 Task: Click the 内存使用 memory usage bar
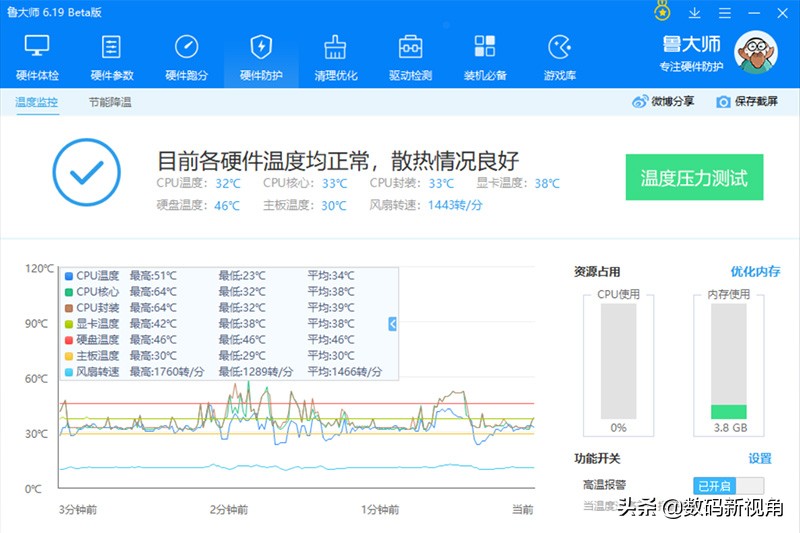[x=729, y=361]
